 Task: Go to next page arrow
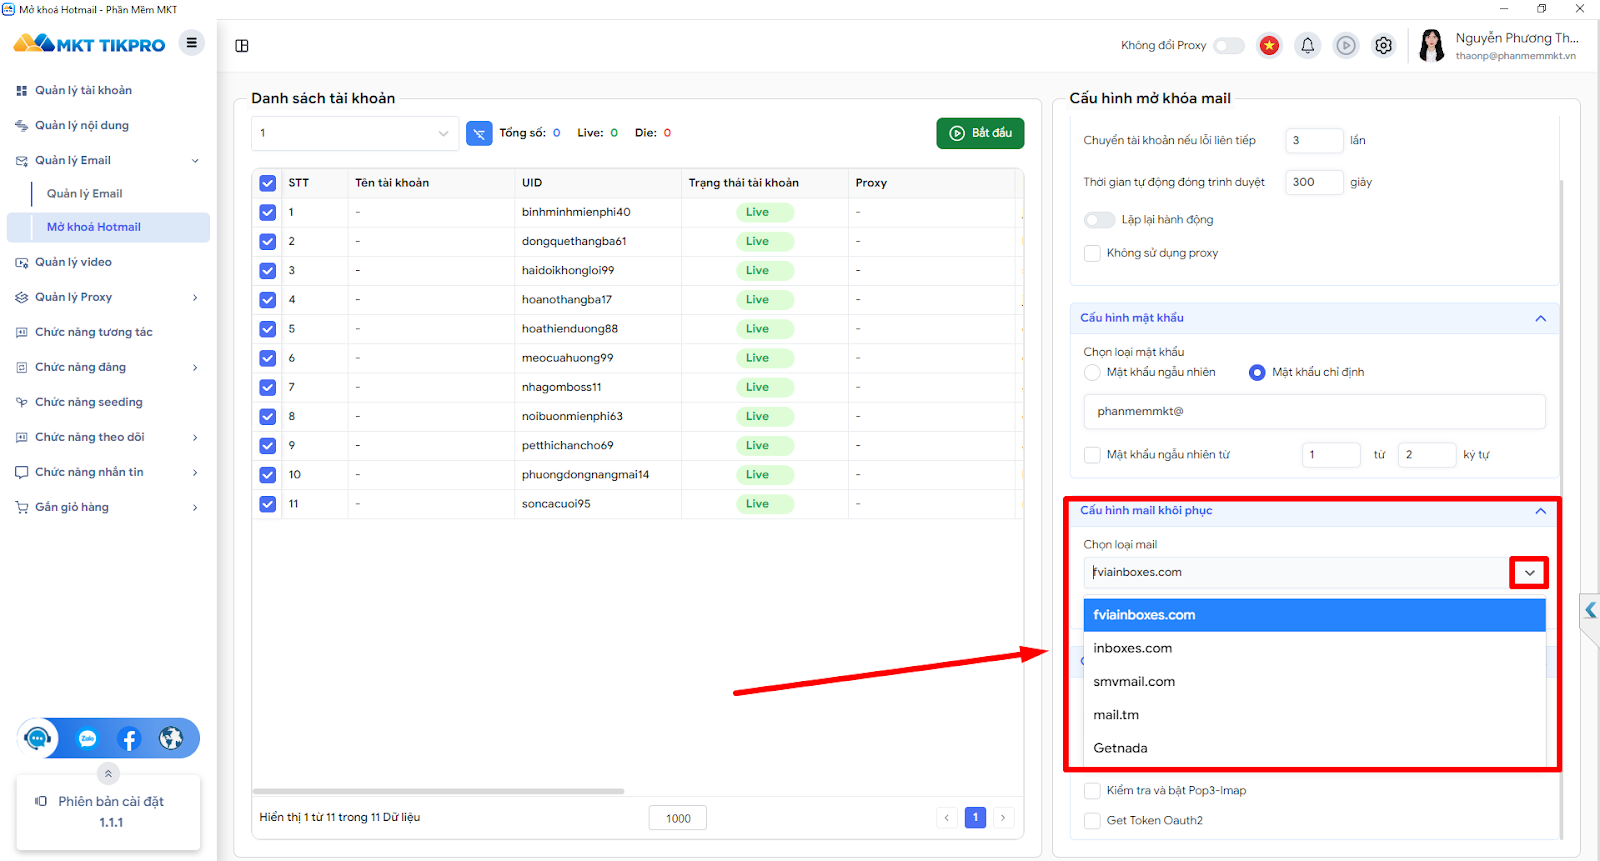point(1003,818)
